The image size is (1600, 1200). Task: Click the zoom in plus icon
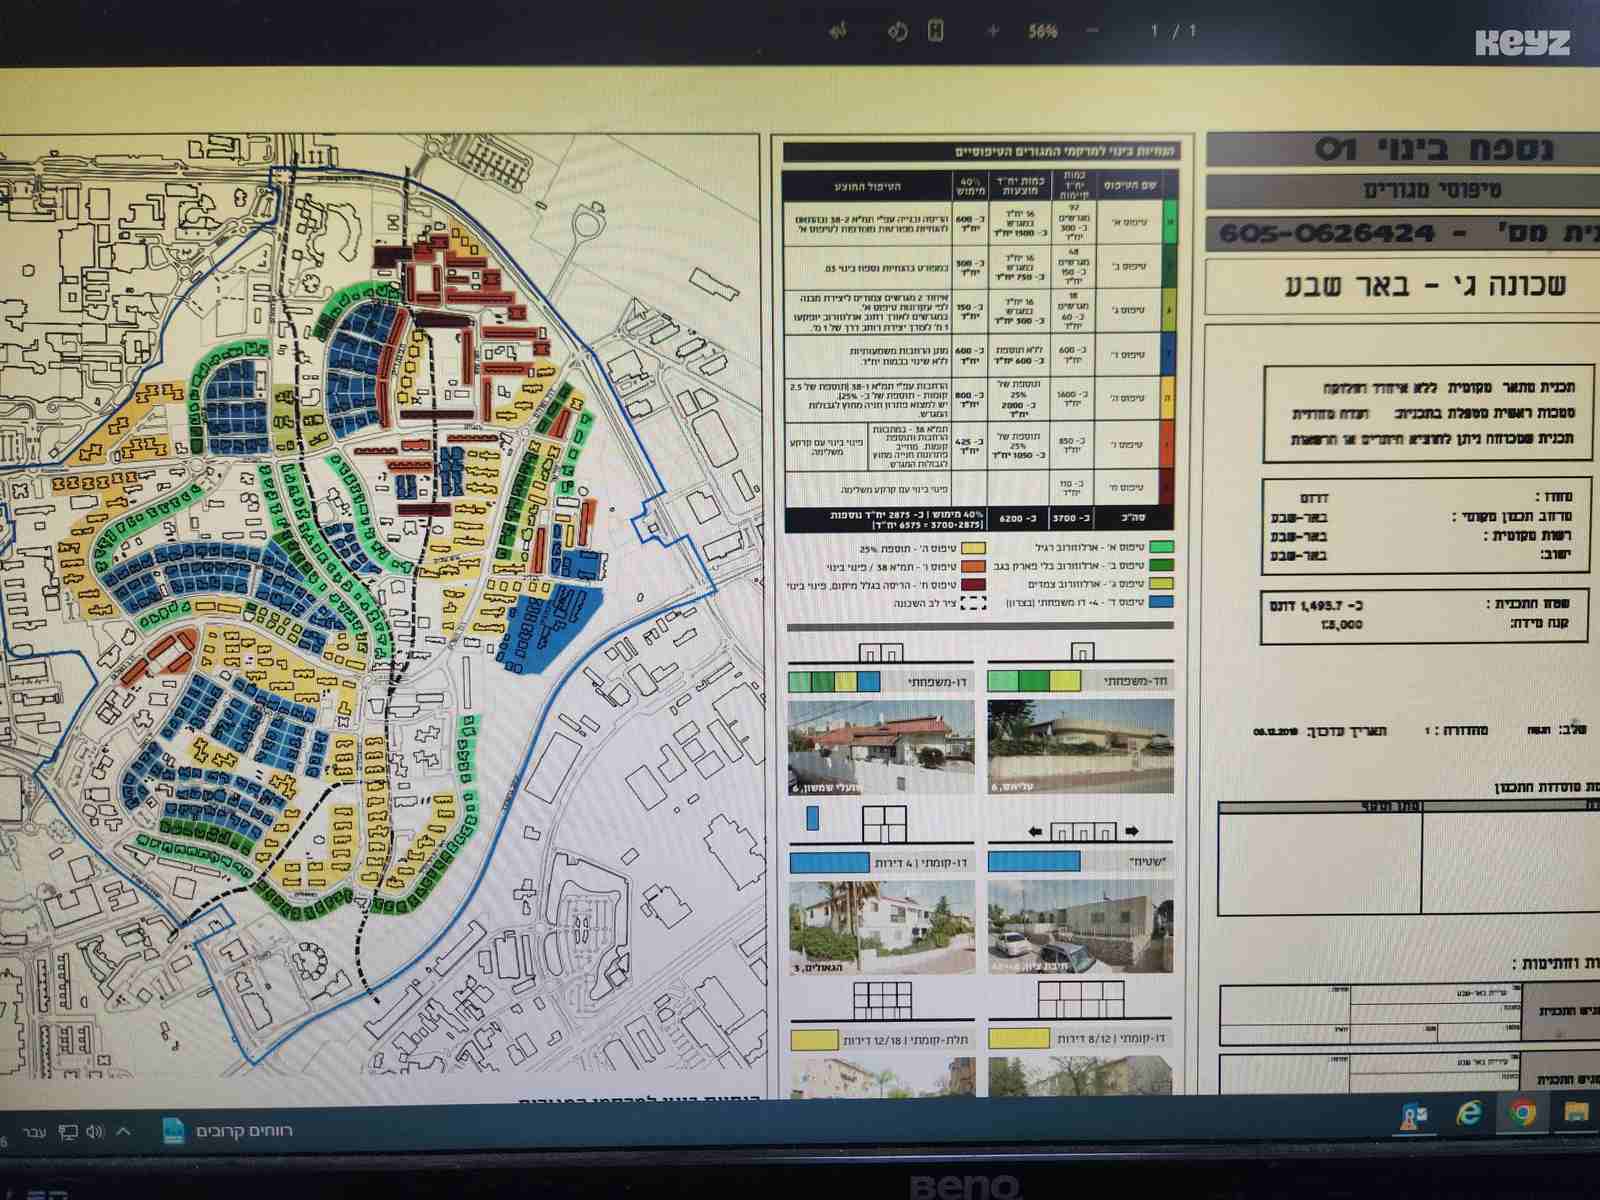(993, 31)
